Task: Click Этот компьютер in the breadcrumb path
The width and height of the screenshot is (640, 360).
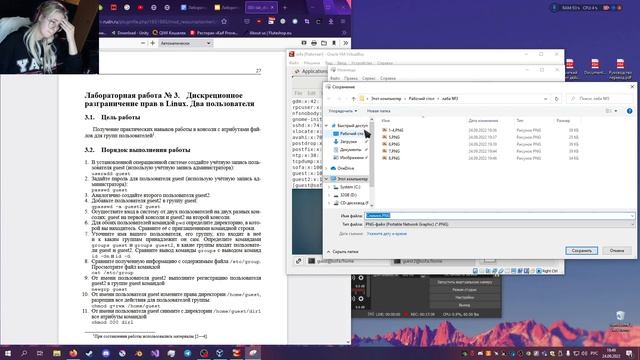Action: coord(386,99)
